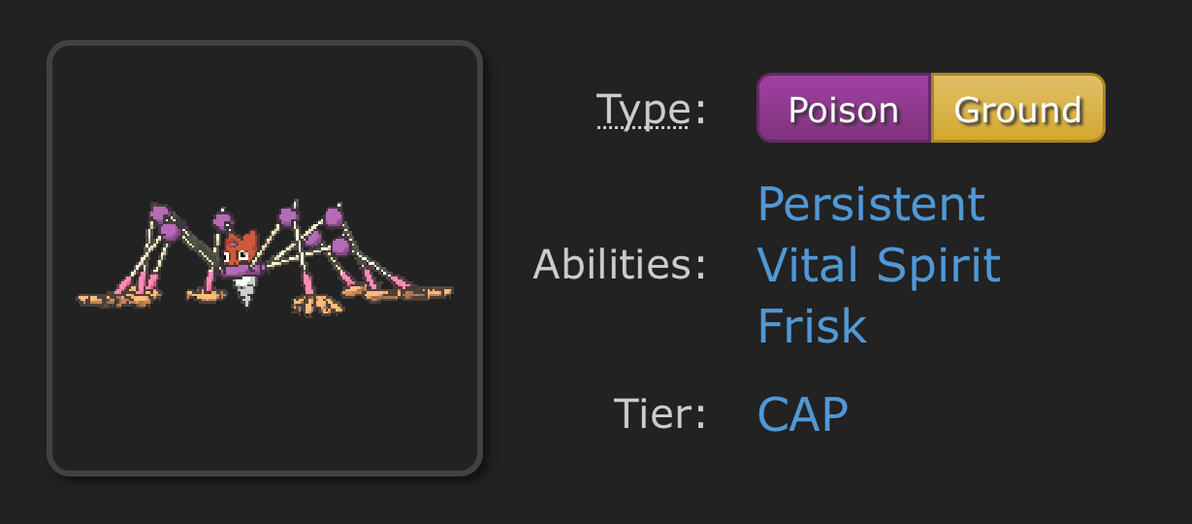1192x524 pixels.
Task: Click the top-left purple joint on the sprite
Action: [160, 213]
